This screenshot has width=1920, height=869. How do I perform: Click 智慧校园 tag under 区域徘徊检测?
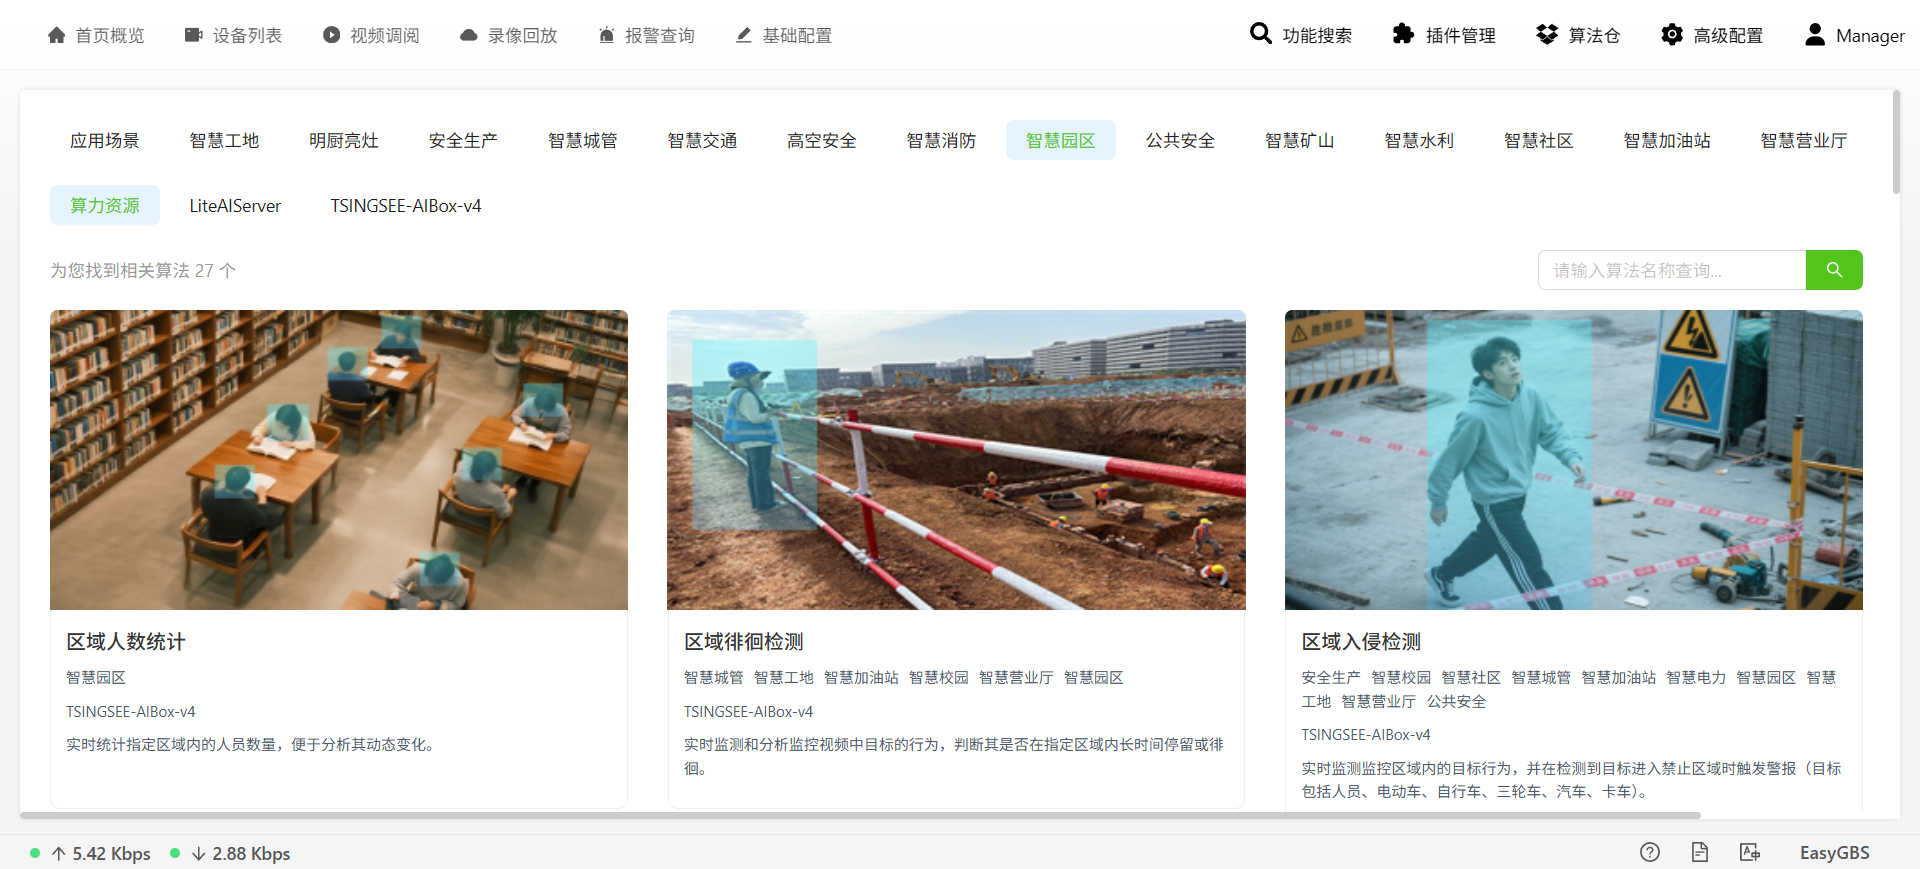(939, 678)
